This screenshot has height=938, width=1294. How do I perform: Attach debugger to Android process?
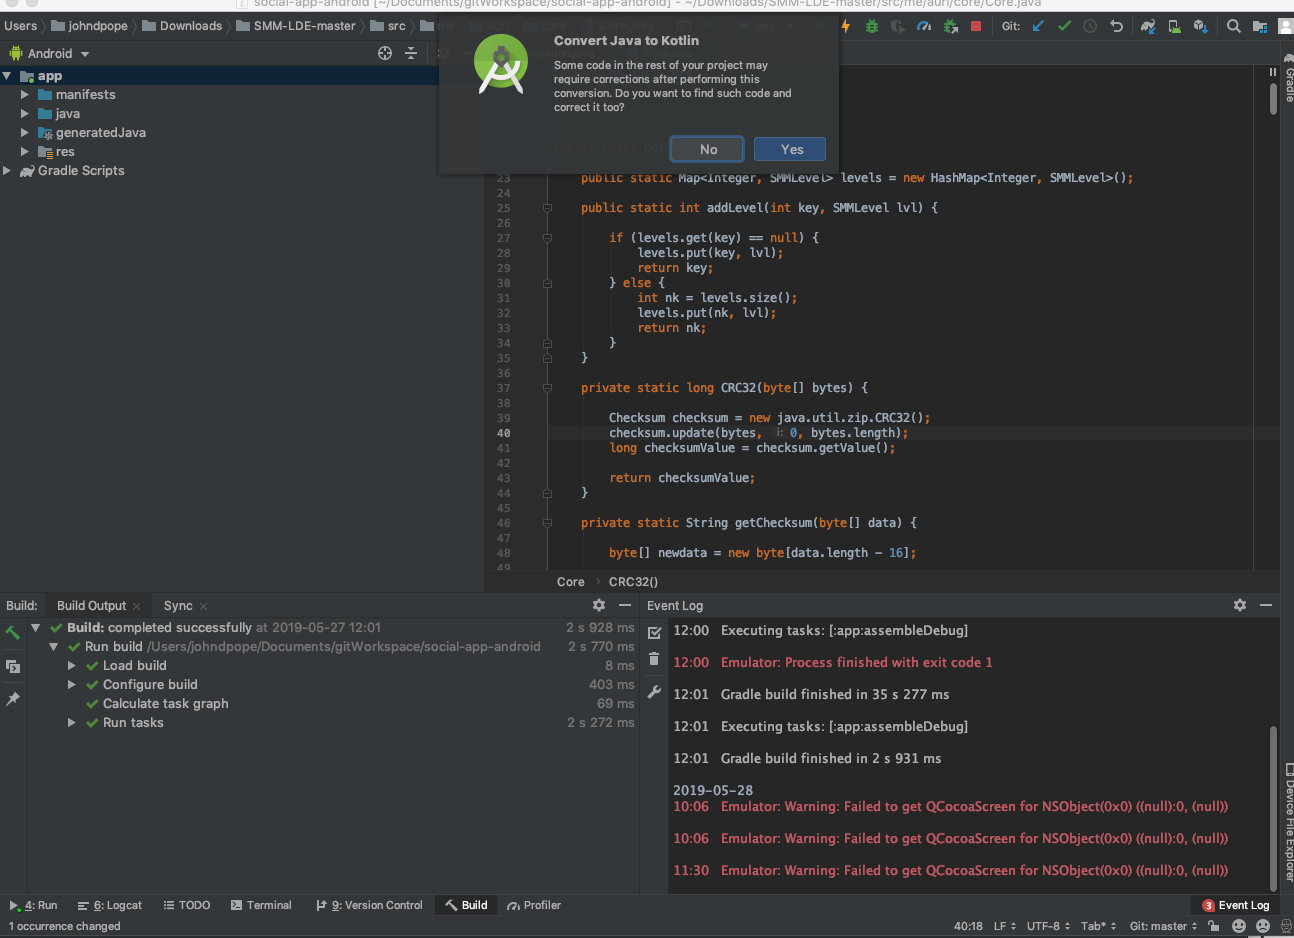point(950,26)
